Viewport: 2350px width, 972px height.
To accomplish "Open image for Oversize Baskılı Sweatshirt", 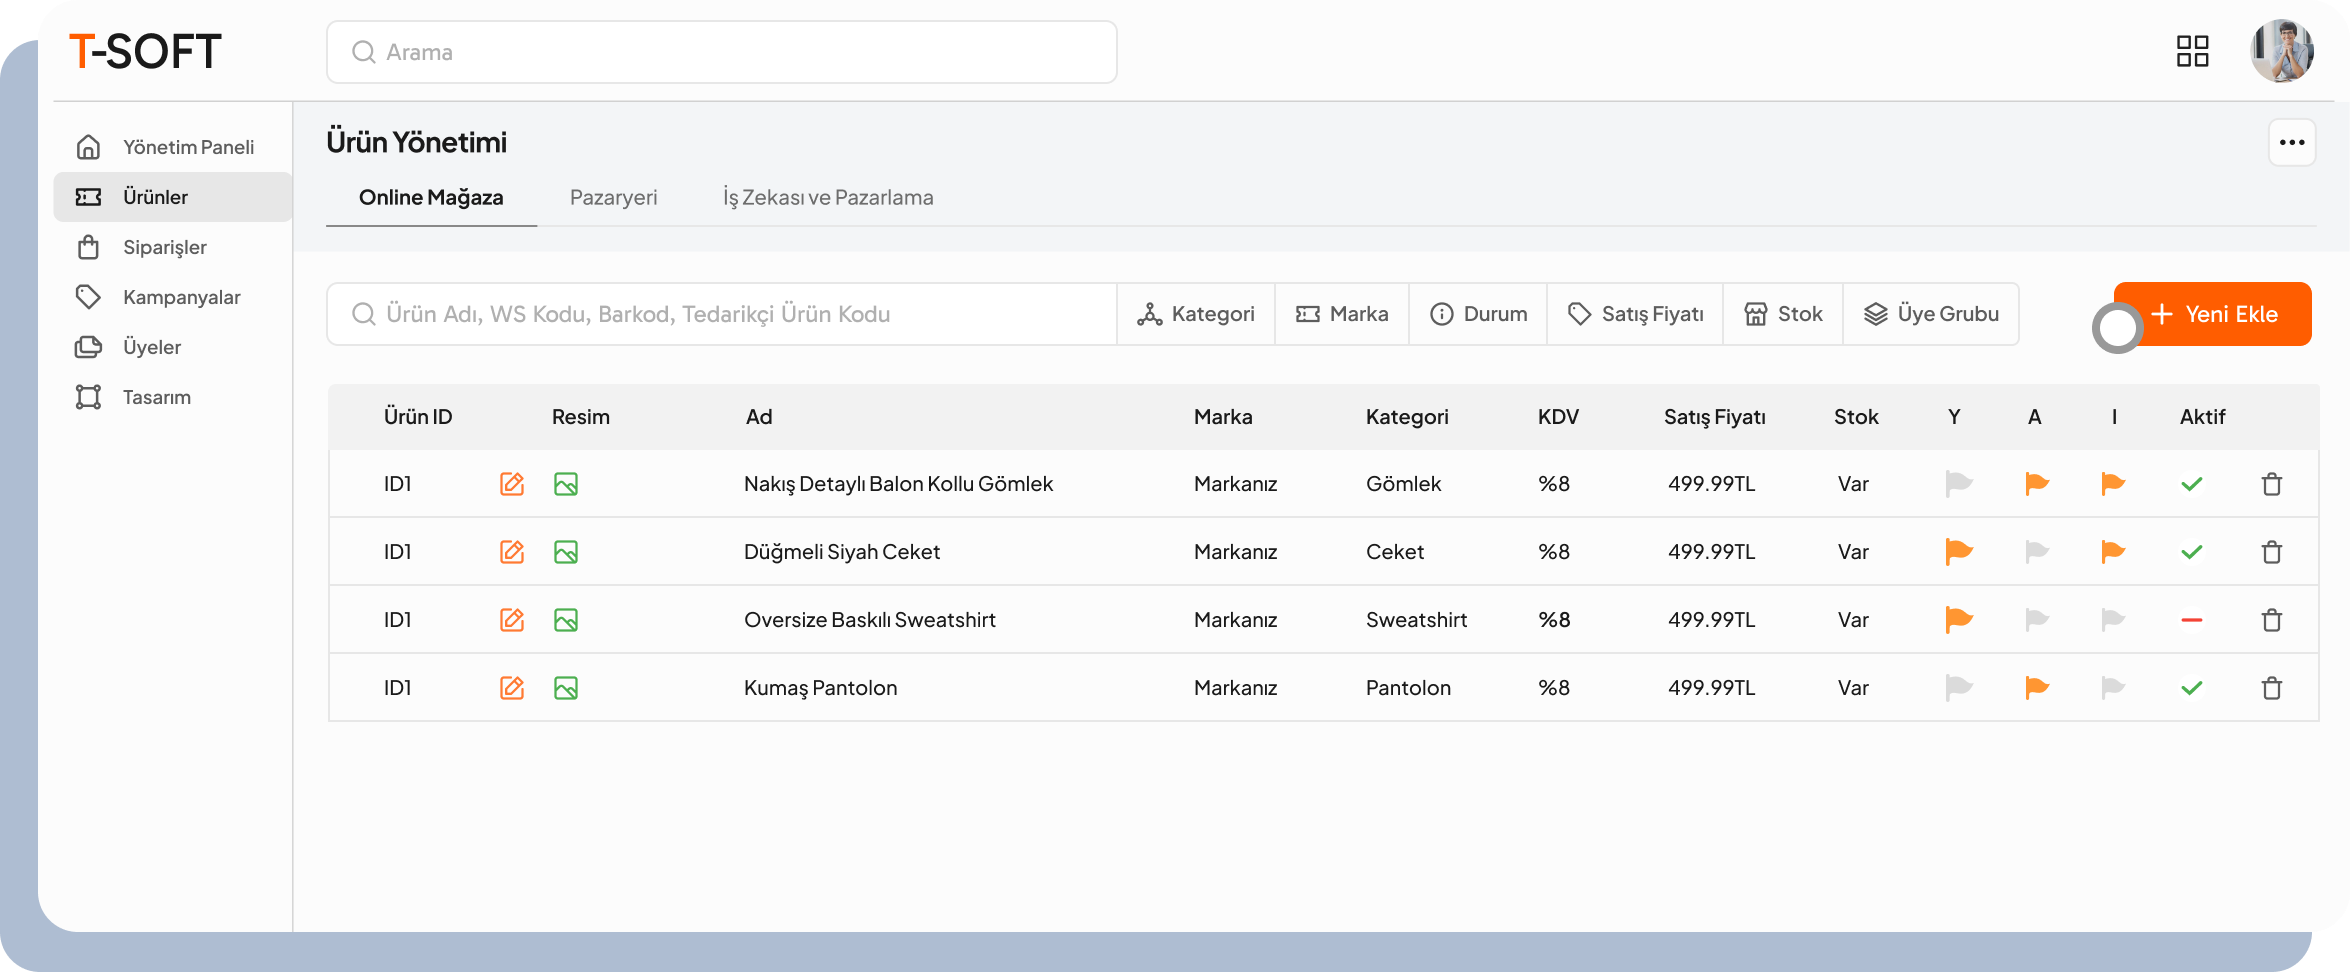I will (566, 620).
